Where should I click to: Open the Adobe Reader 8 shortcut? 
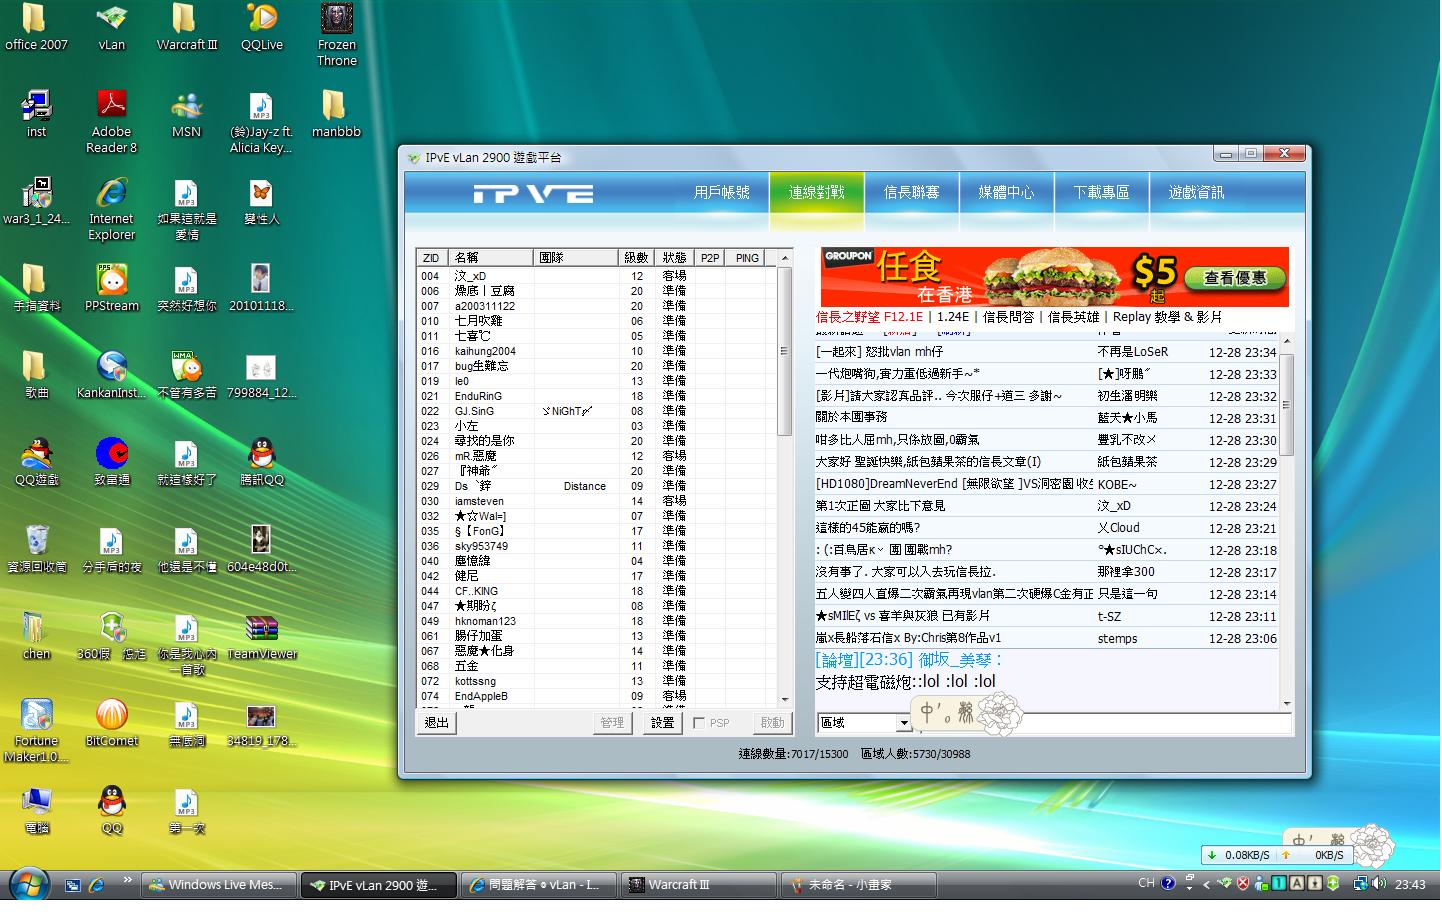(111, 107)
